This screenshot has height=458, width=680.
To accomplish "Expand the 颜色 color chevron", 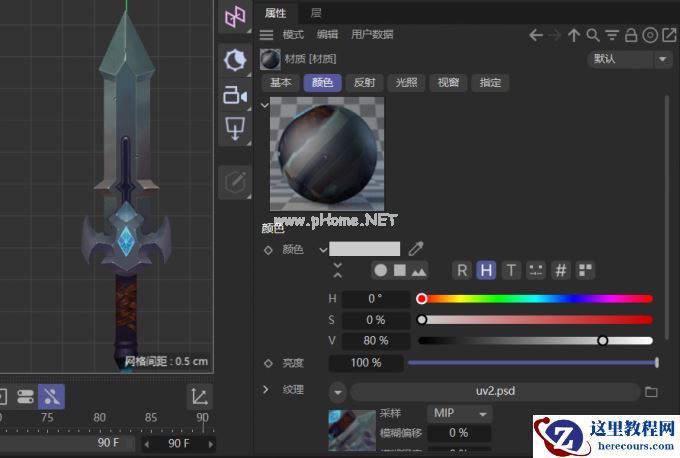I will 323,249.
